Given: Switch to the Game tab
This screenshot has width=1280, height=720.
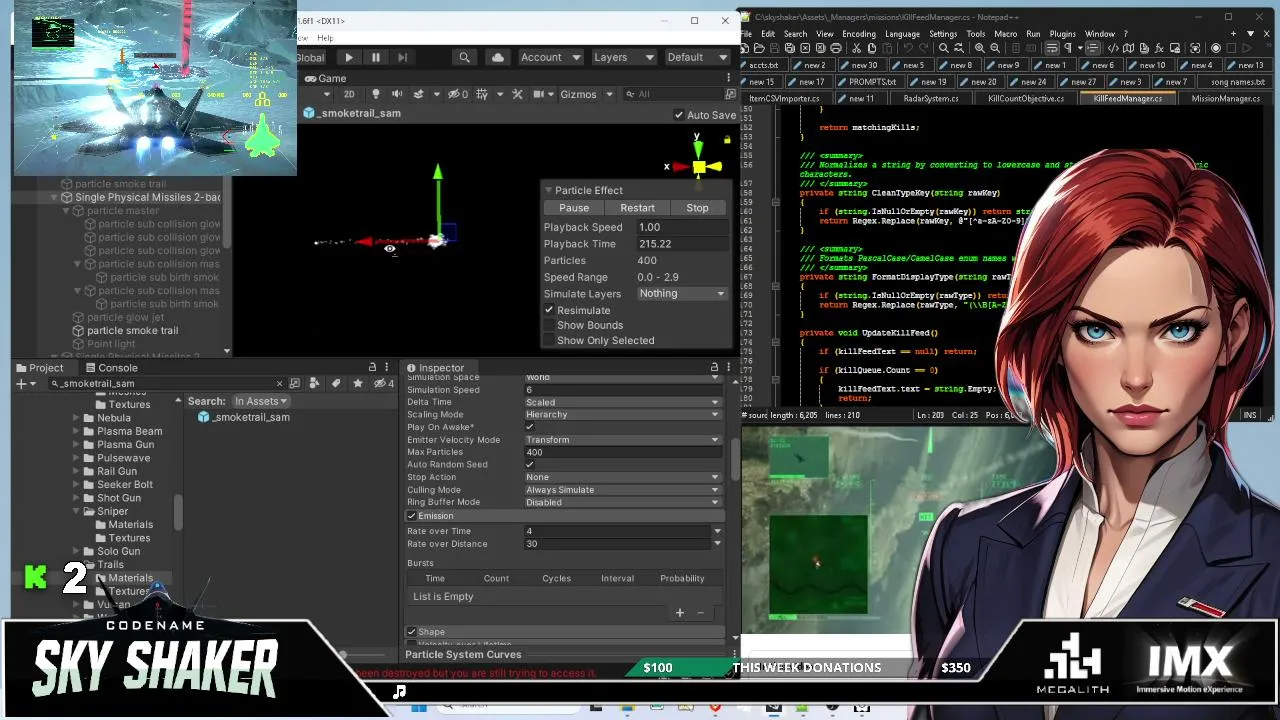Looking at the screenshot, I should 326,79.
